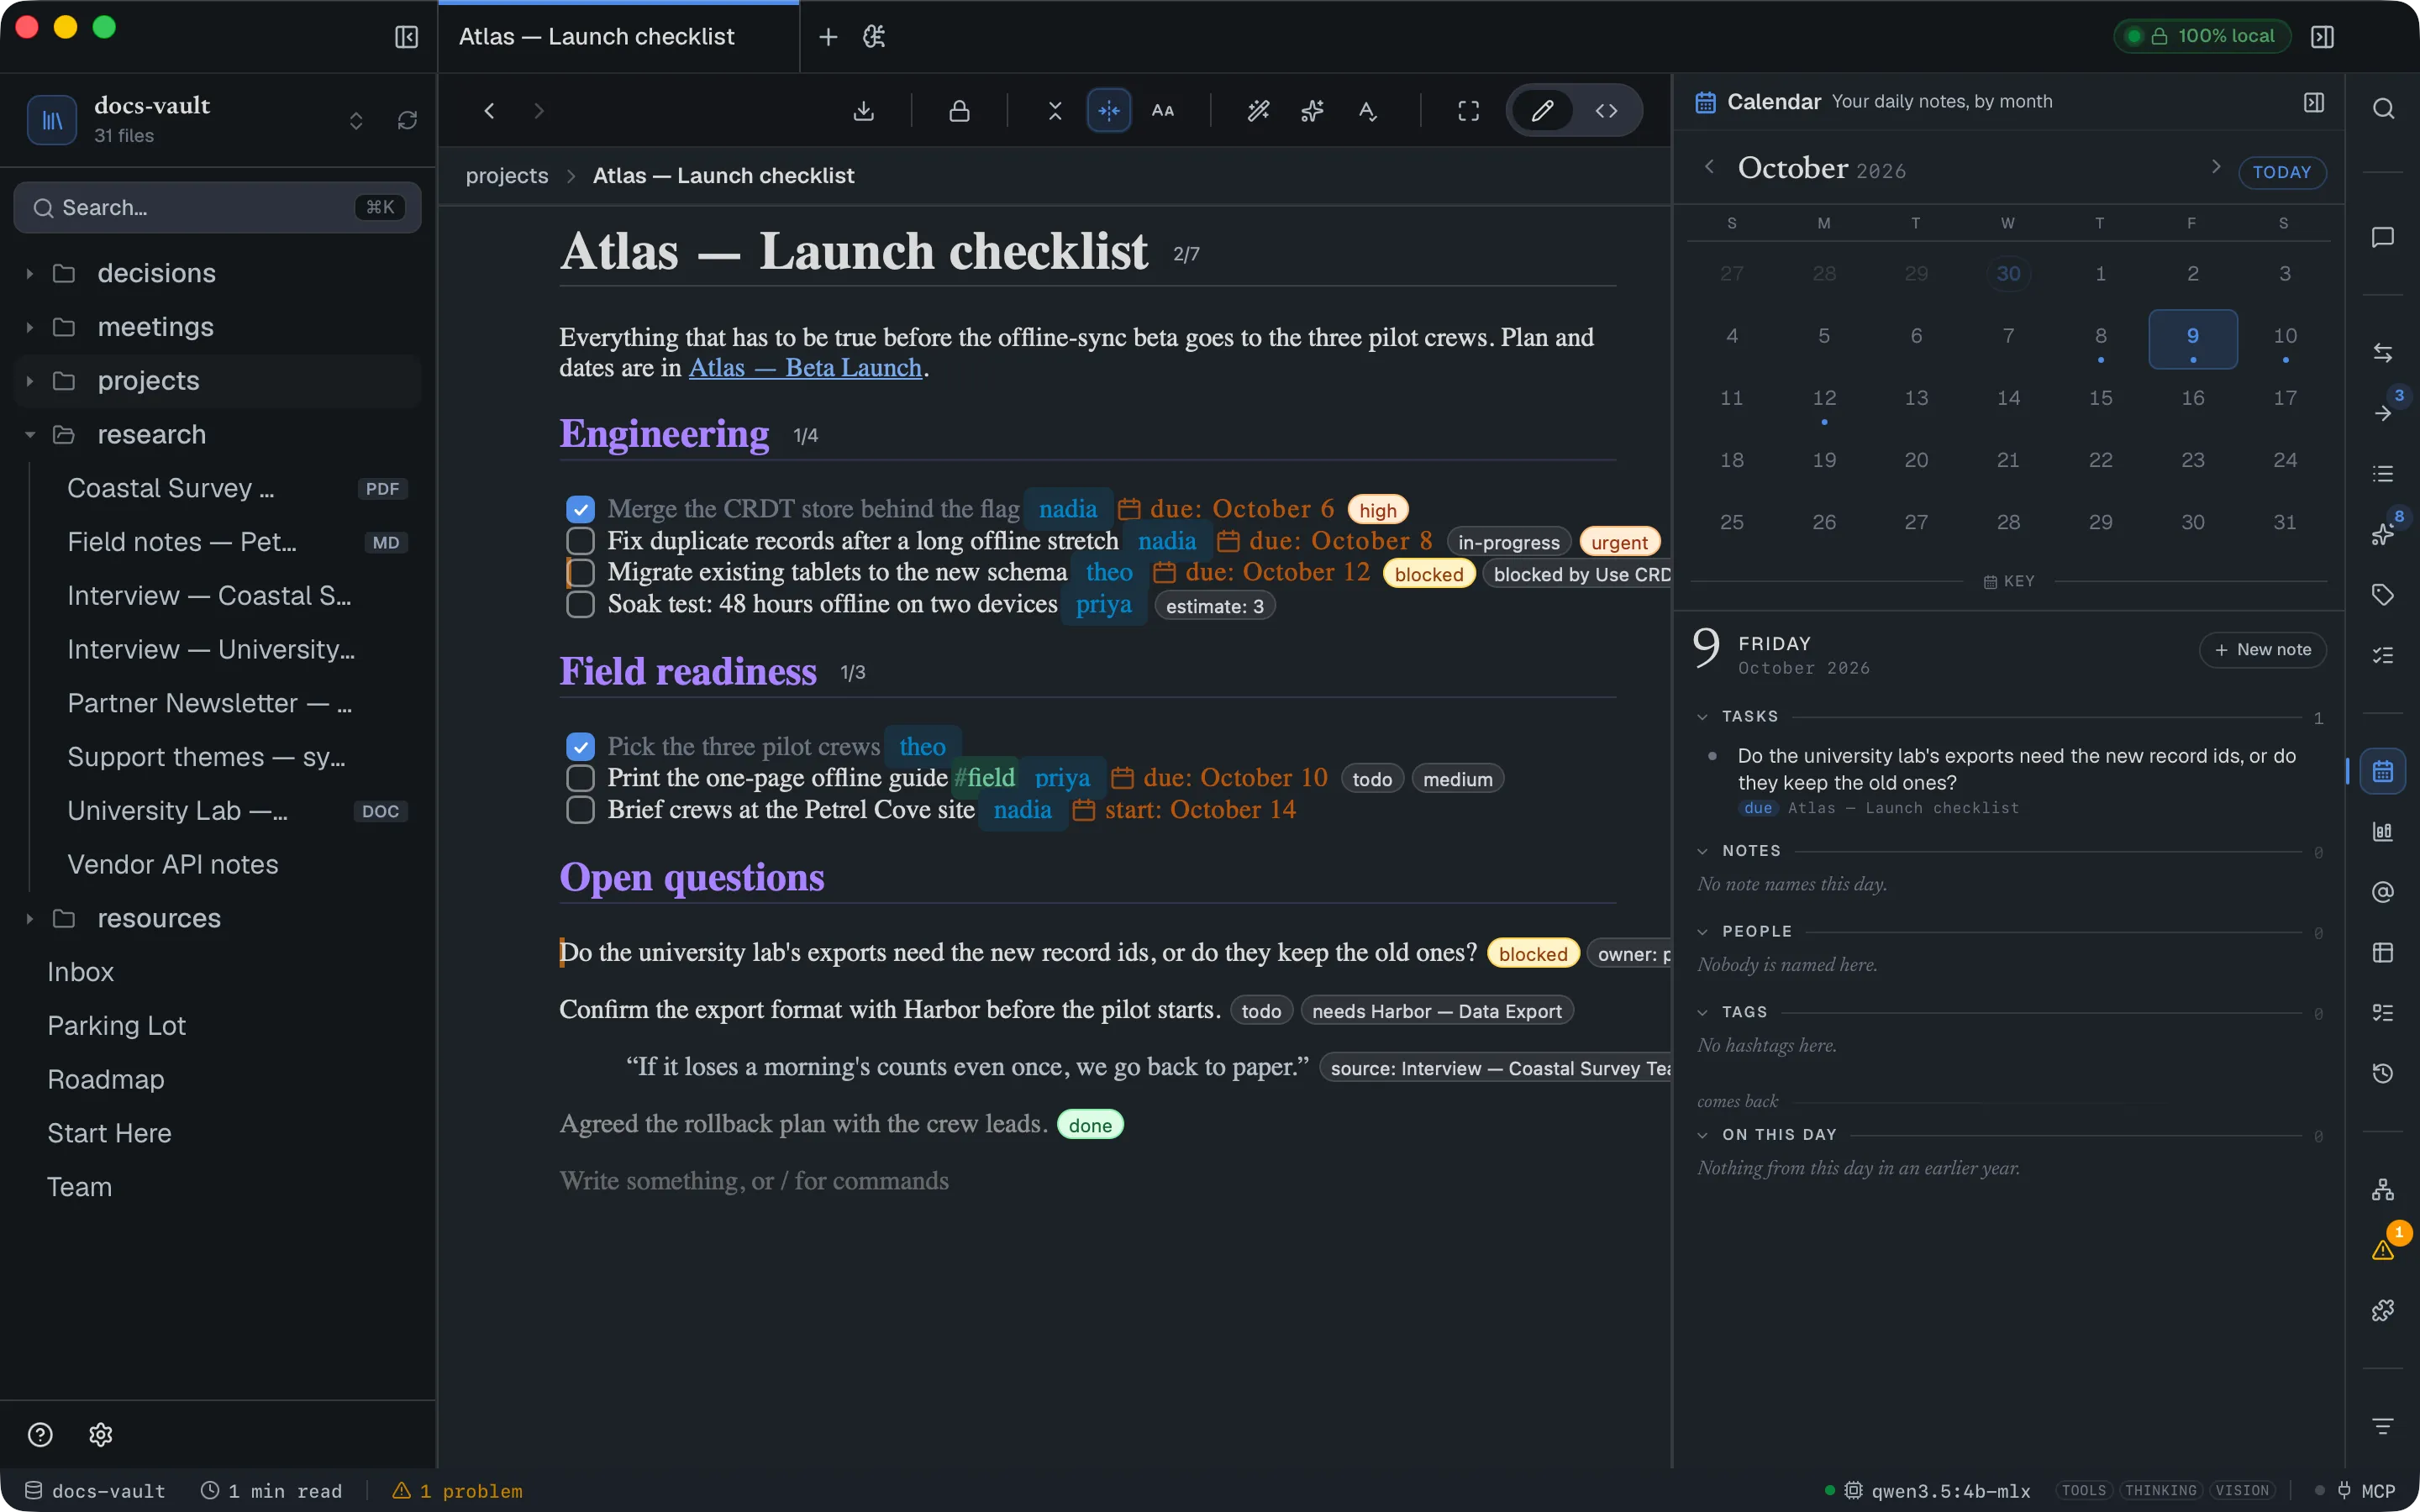Open the warning problems icon in the right rail

pyautogui.click(x=2383, y=1250)
